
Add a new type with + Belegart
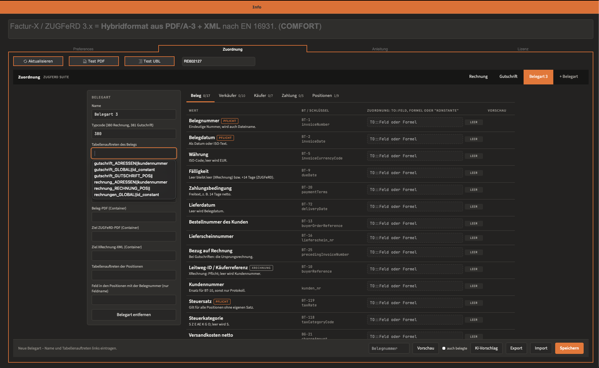point(569,77)
